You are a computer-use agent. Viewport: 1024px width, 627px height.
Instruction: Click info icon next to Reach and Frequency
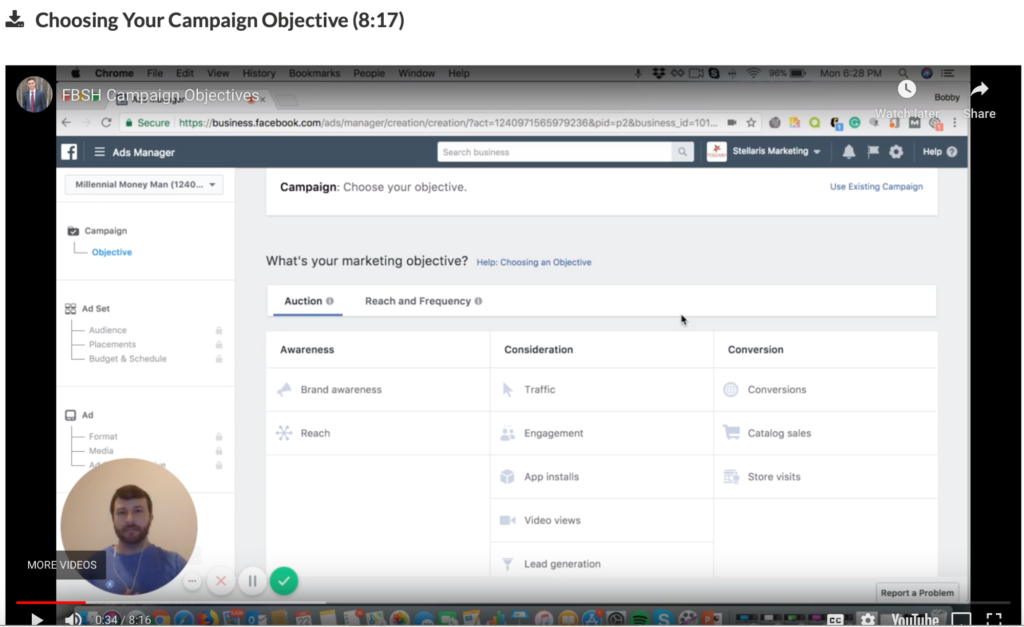[479, 301]
